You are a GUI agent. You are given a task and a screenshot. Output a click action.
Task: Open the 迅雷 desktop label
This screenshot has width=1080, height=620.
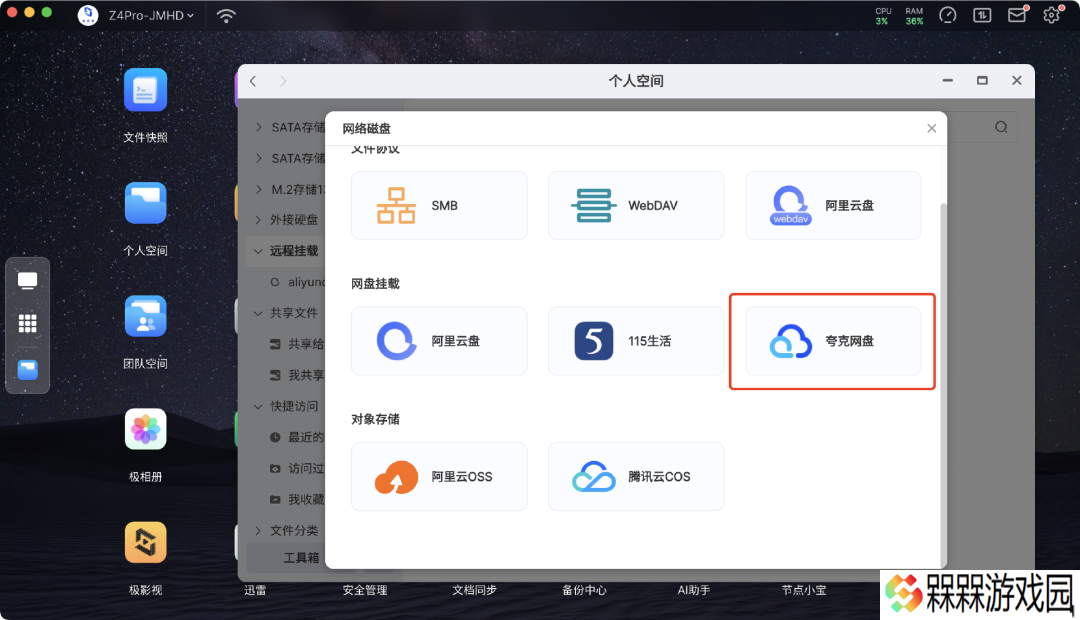click(x=255, y=590)
